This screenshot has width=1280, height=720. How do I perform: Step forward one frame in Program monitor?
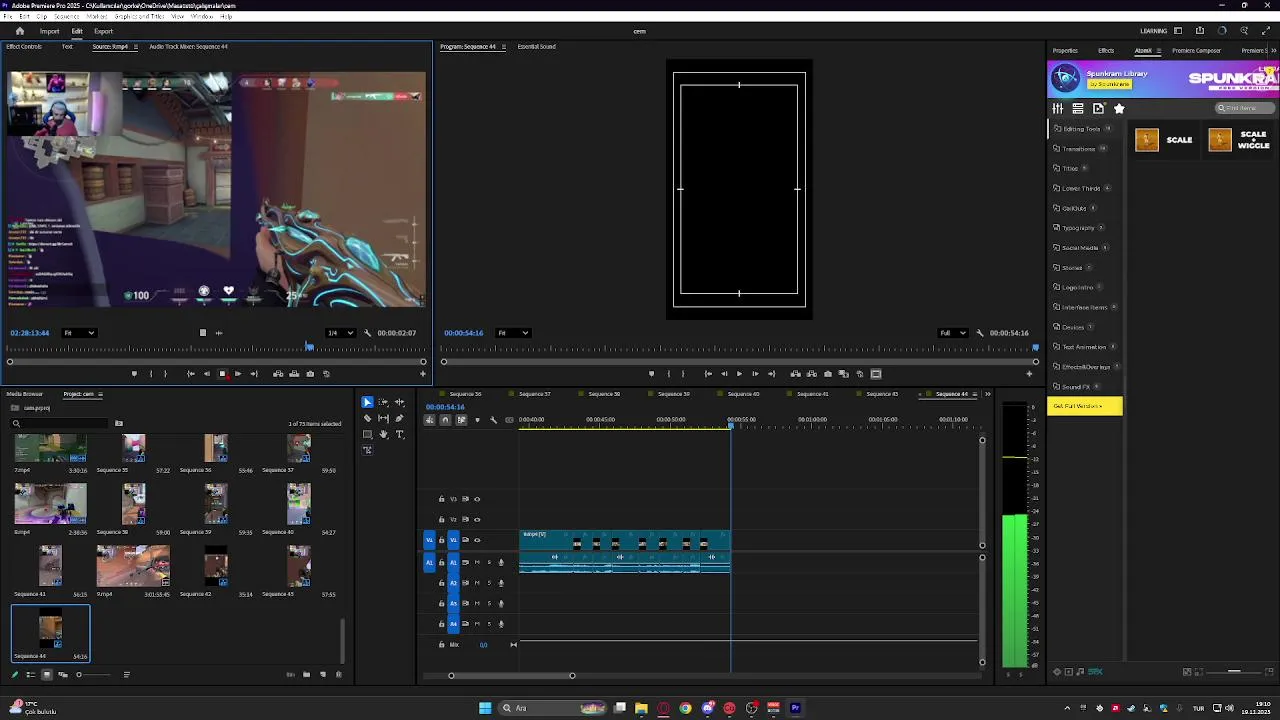pyautogui.click(x=755, y=374)
